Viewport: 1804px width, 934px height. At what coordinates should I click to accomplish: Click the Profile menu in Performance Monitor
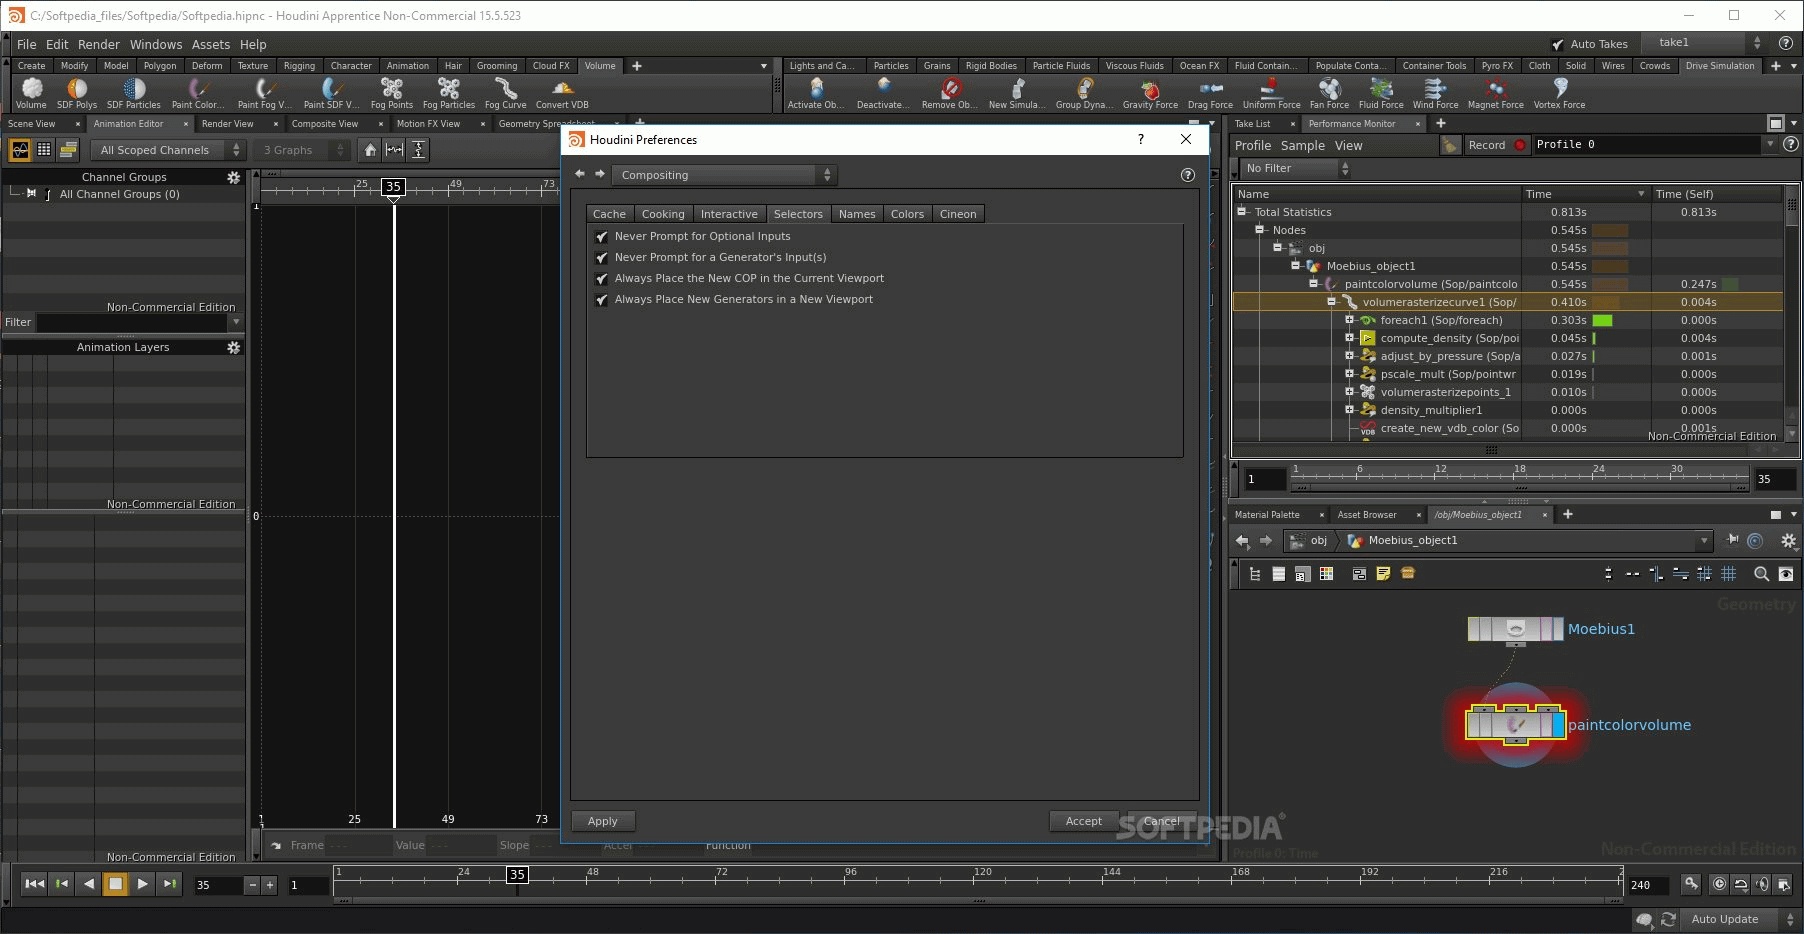point(1253,145)
